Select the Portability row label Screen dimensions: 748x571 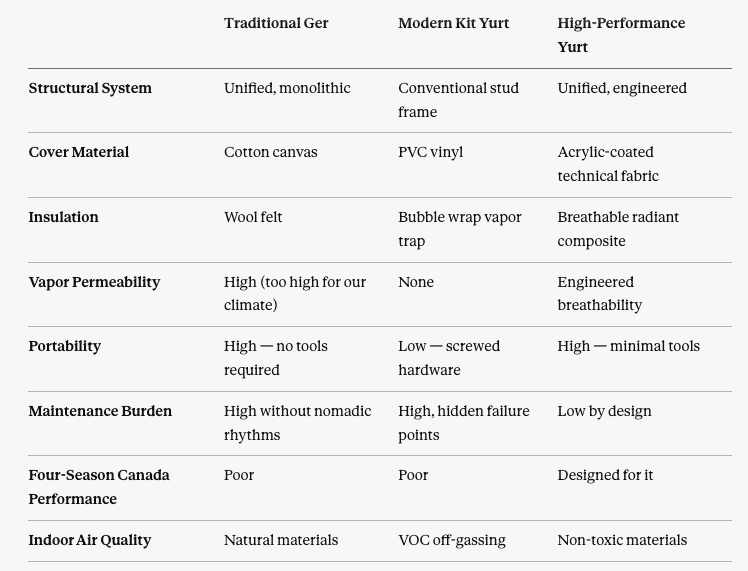(x=65, y=346)
